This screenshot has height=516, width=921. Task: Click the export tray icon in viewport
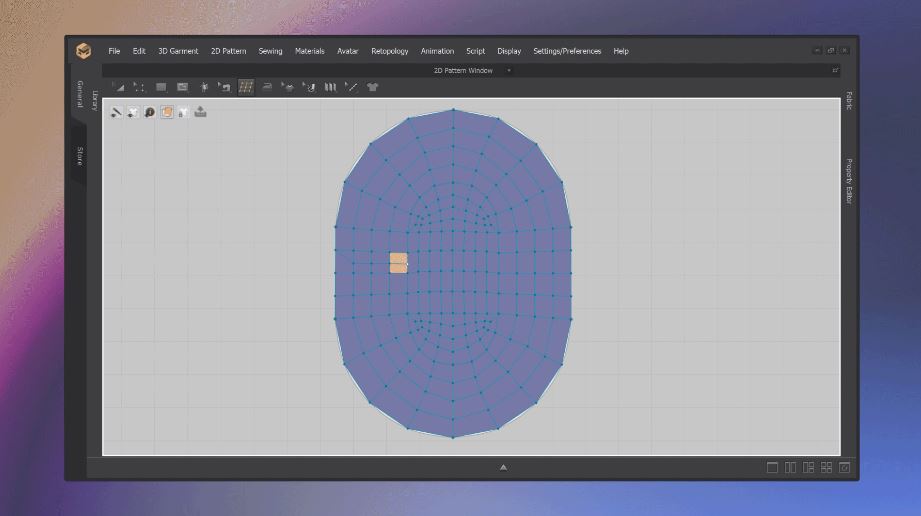(200, 112)
